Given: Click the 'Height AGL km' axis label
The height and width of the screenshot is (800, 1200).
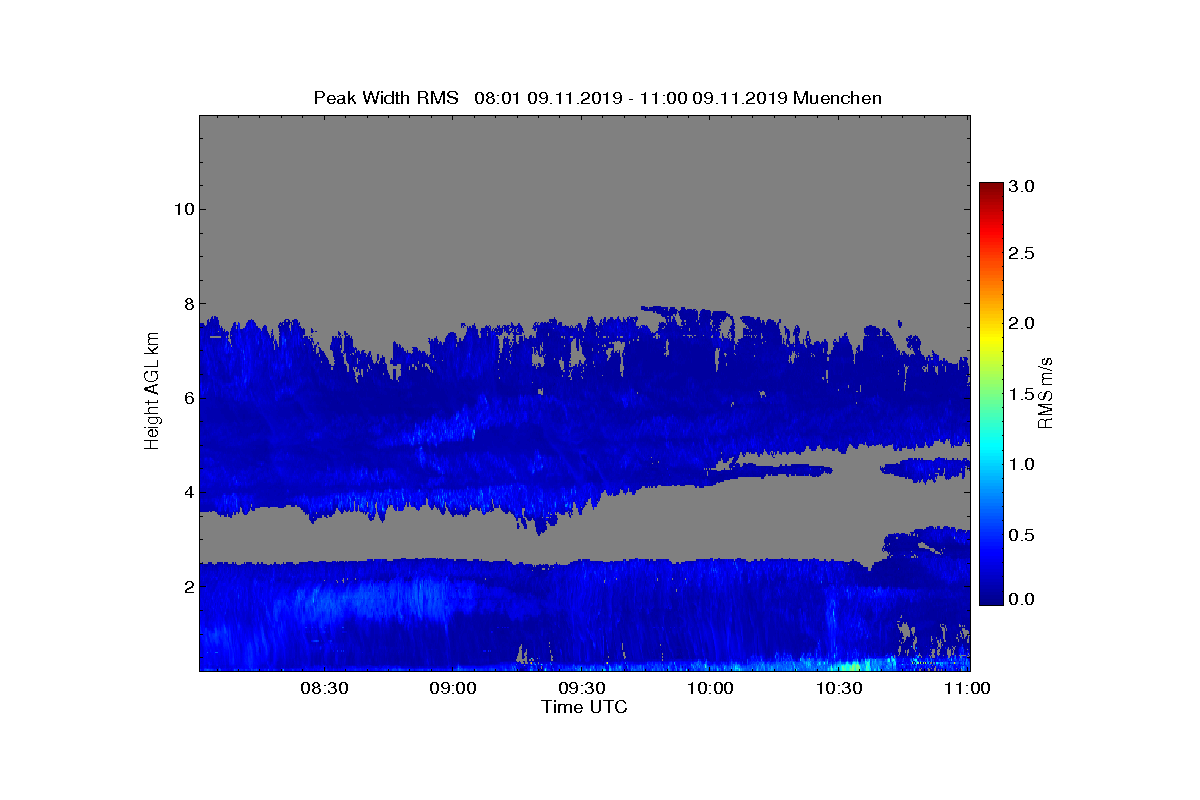Looking at the screenshot, I should pyautogui.click(x=152, y=393).
